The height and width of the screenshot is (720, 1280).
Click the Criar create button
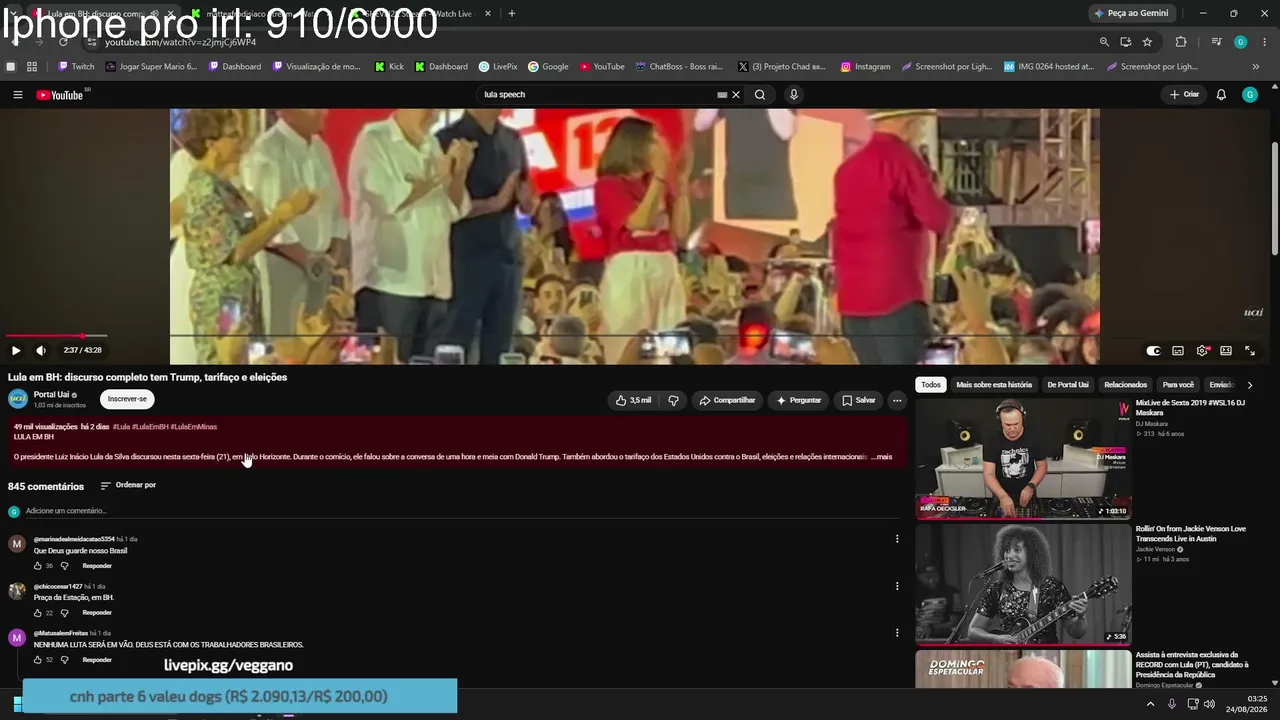pos(1185,95)
